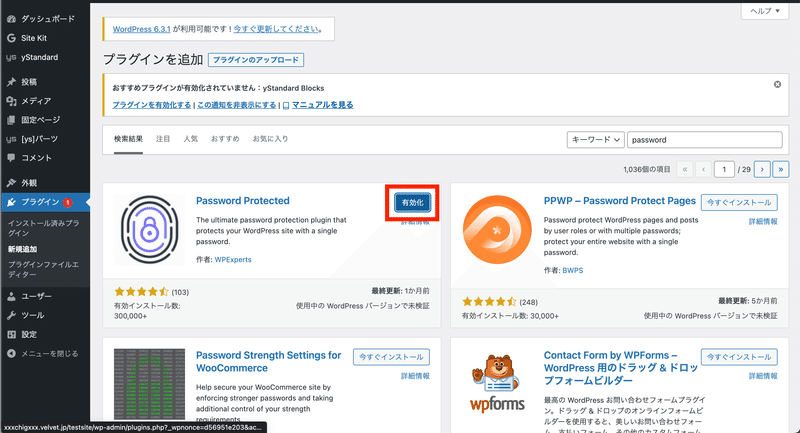Viewport: 800px width, 433px height.
Task: Click author link WPExperts
Action: point(233,260)
